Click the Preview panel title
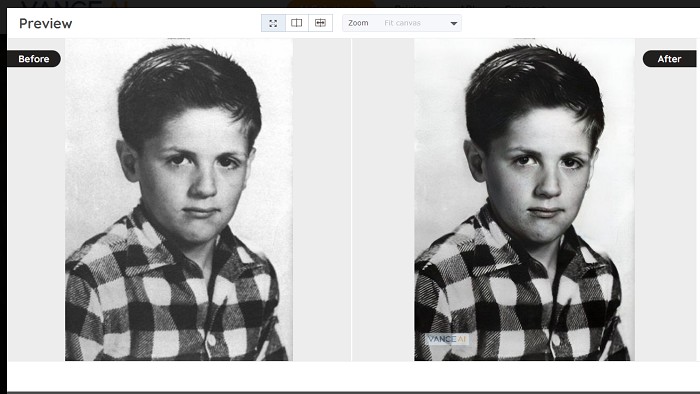The image size is (700, 394). coord(46,23)
